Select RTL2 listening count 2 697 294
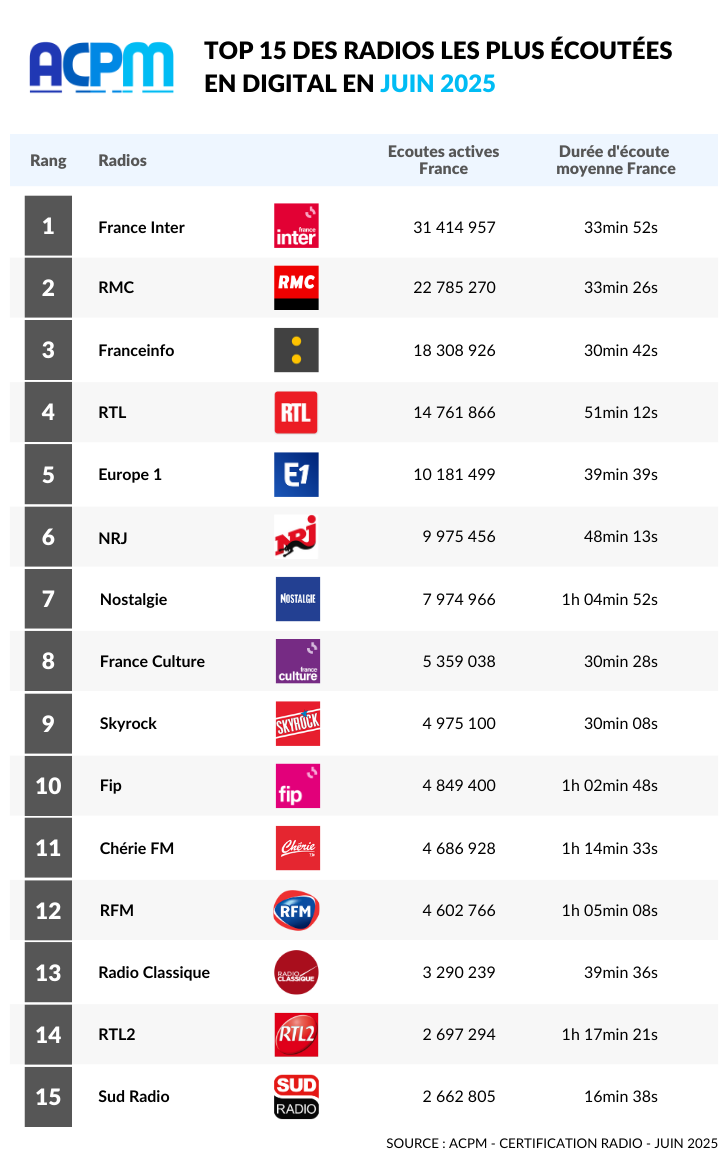728x1155 pixels. coord(459,1034)
